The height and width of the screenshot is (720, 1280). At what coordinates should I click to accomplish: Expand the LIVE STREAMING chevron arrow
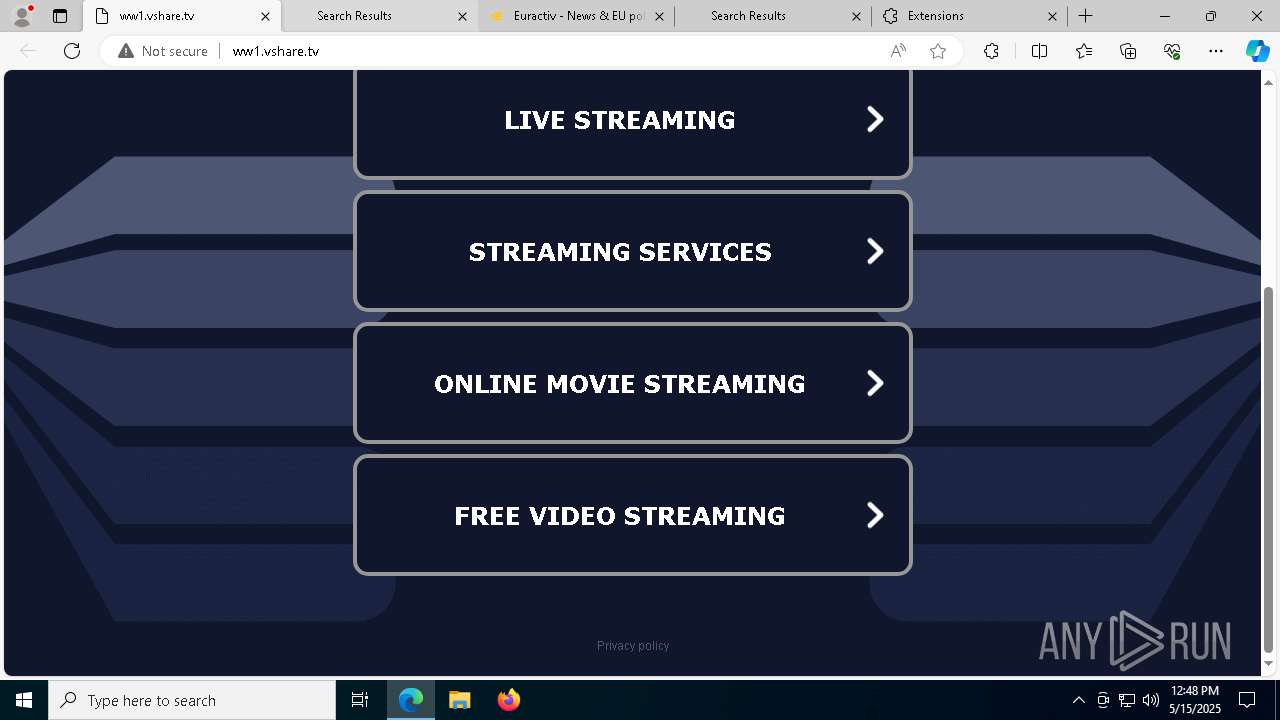point(875,120)
